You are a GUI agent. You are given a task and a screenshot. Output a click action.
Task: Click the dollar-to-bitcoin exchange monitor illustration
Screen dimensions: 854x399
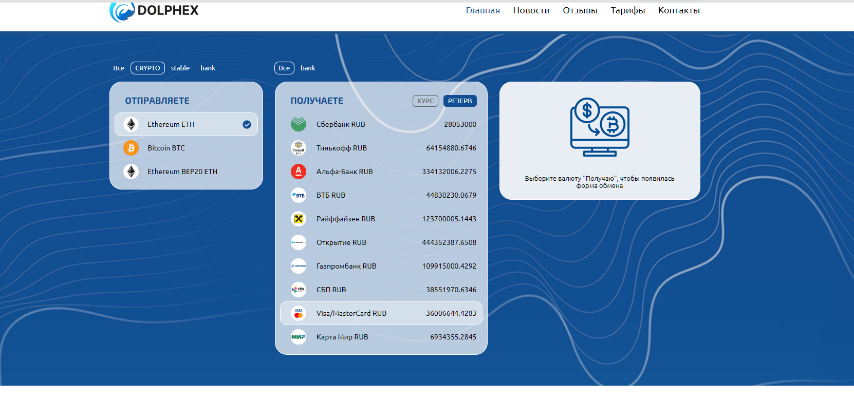tap(600, 127)
